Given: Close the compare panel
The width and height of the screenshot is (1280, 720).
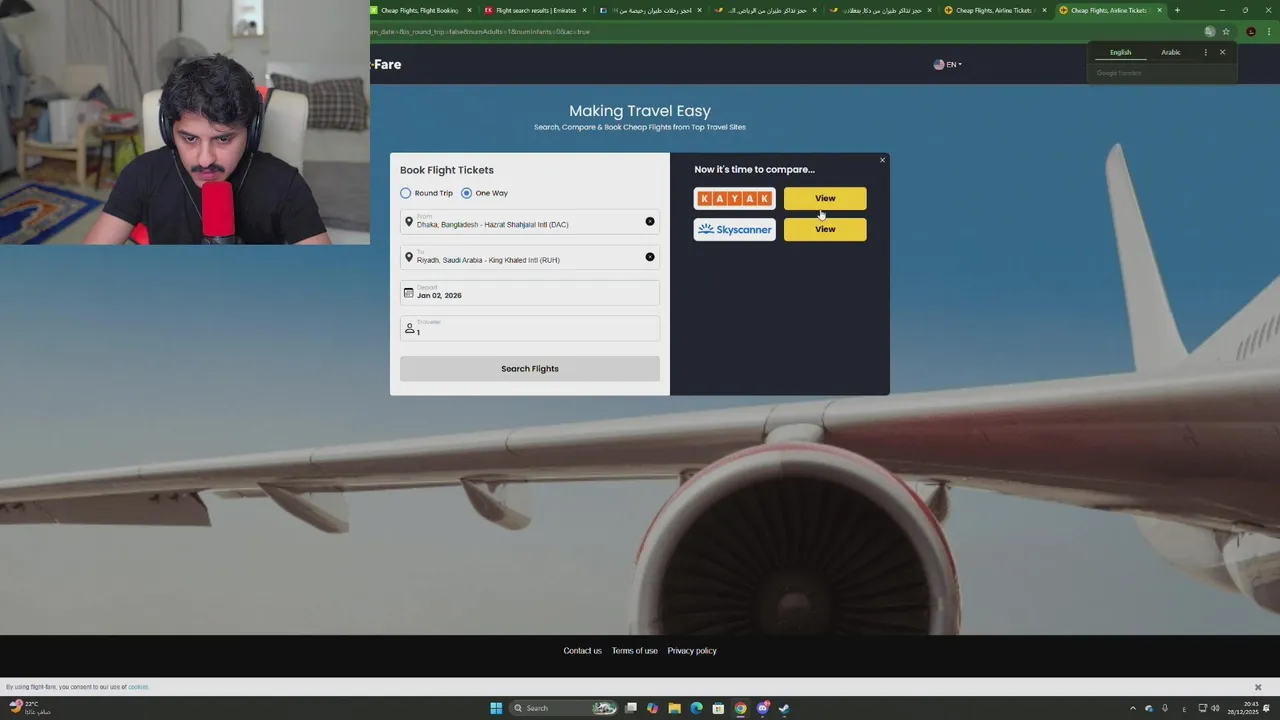Looking at the screenshot, I should point(882,160).
